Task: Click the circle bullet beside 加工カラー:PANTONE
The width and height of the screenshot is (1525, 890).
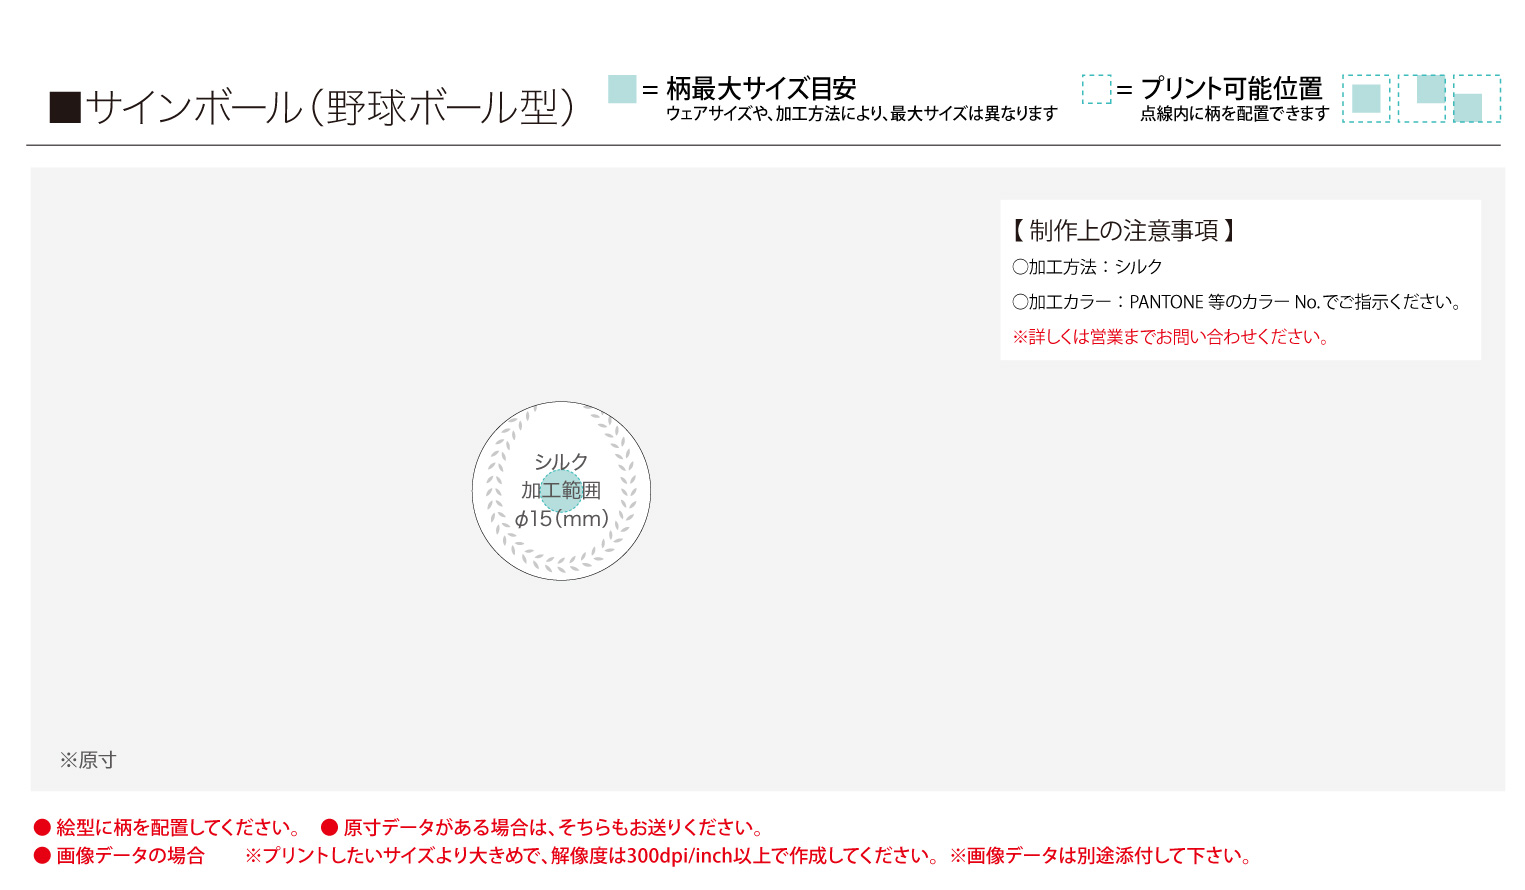Action: click(1020, 302)
